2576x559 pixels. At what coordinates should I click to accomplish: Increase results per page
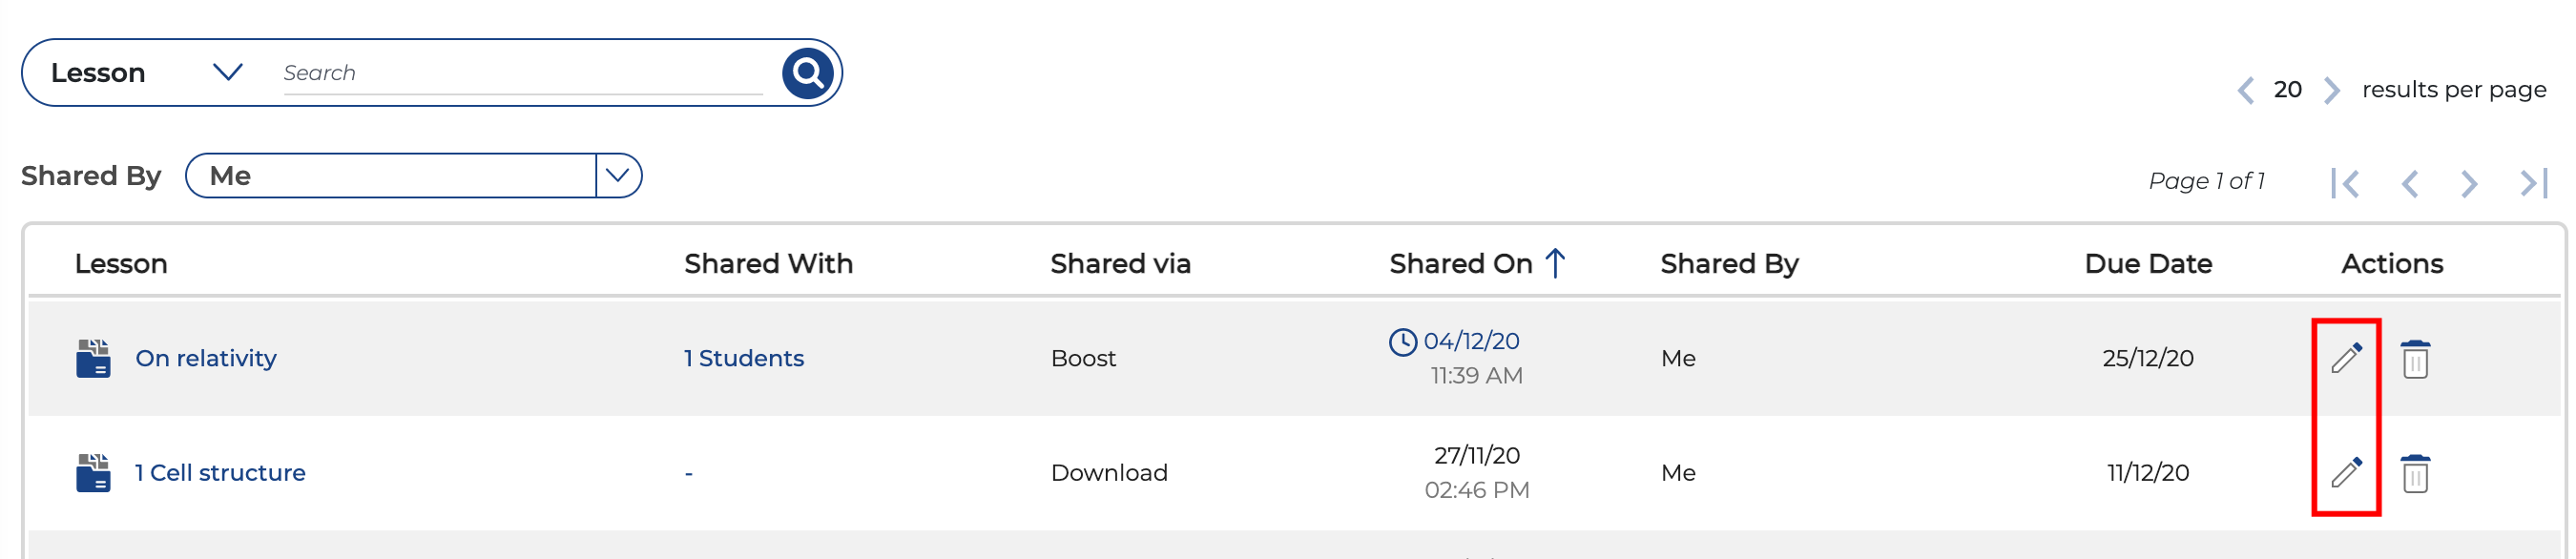click(2332, 90)
